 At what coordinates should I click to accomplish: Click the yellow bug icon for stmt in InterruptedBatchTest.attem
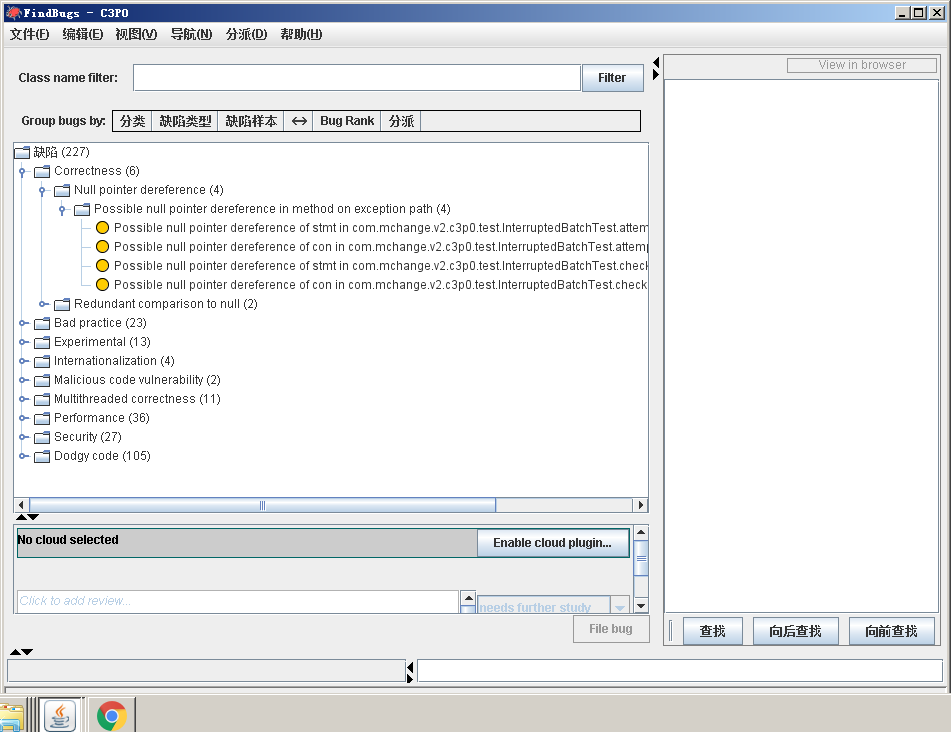102,227
